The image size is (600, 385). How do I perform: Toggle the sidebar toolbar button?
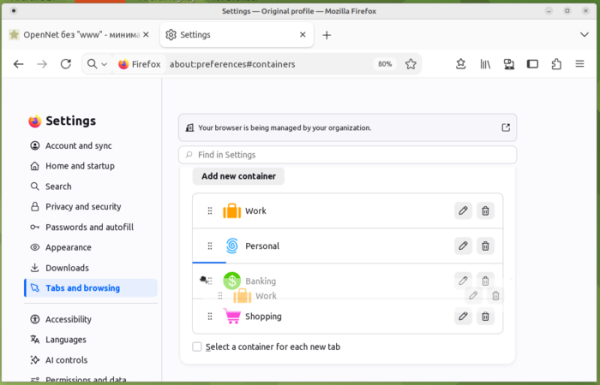pyautogui.click(x=532, y=64)
